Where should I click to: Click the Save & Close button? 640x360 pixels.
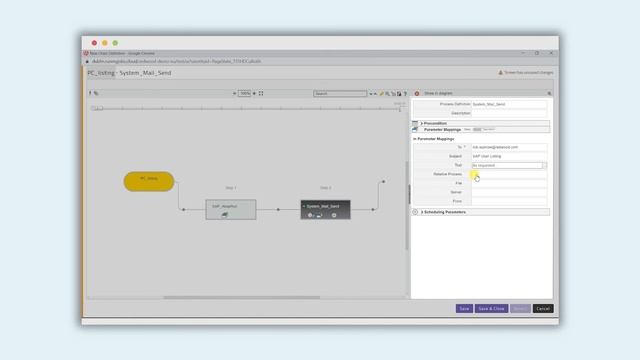click(491, 309)
